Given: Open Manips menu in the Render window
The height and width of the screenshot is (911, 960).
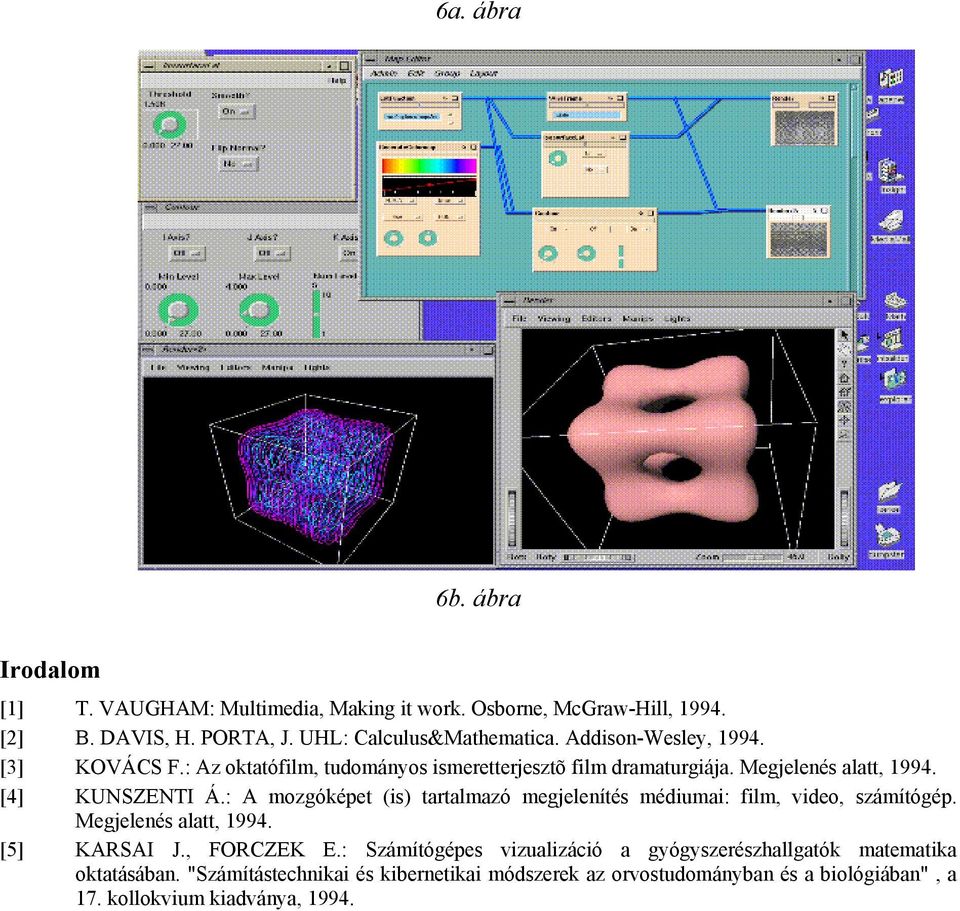Looking at the screenshot, I should (637, 319).
